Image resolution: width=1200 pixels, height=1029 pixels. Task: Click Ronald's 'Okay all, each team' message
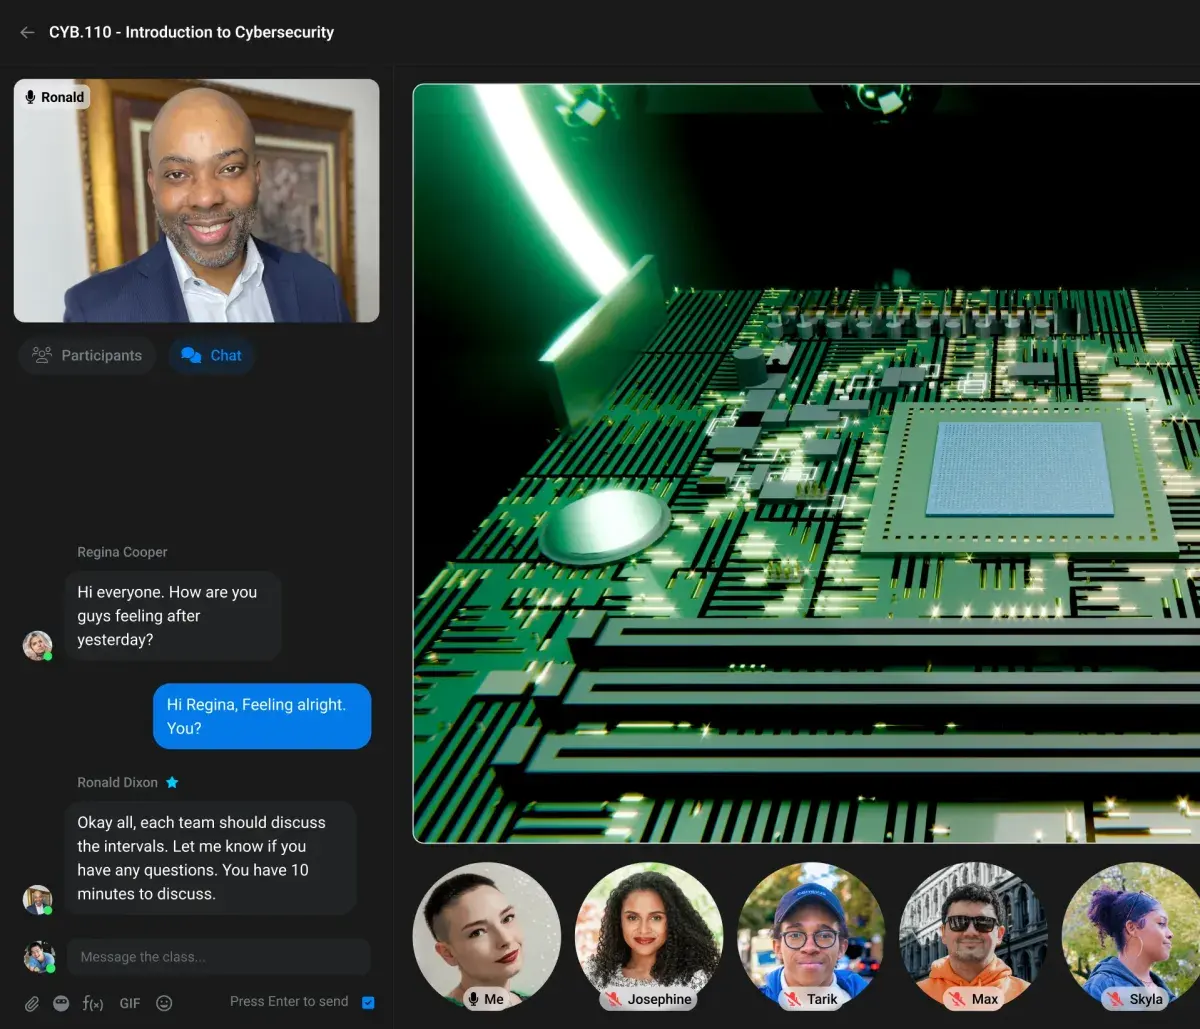point(211,858)
